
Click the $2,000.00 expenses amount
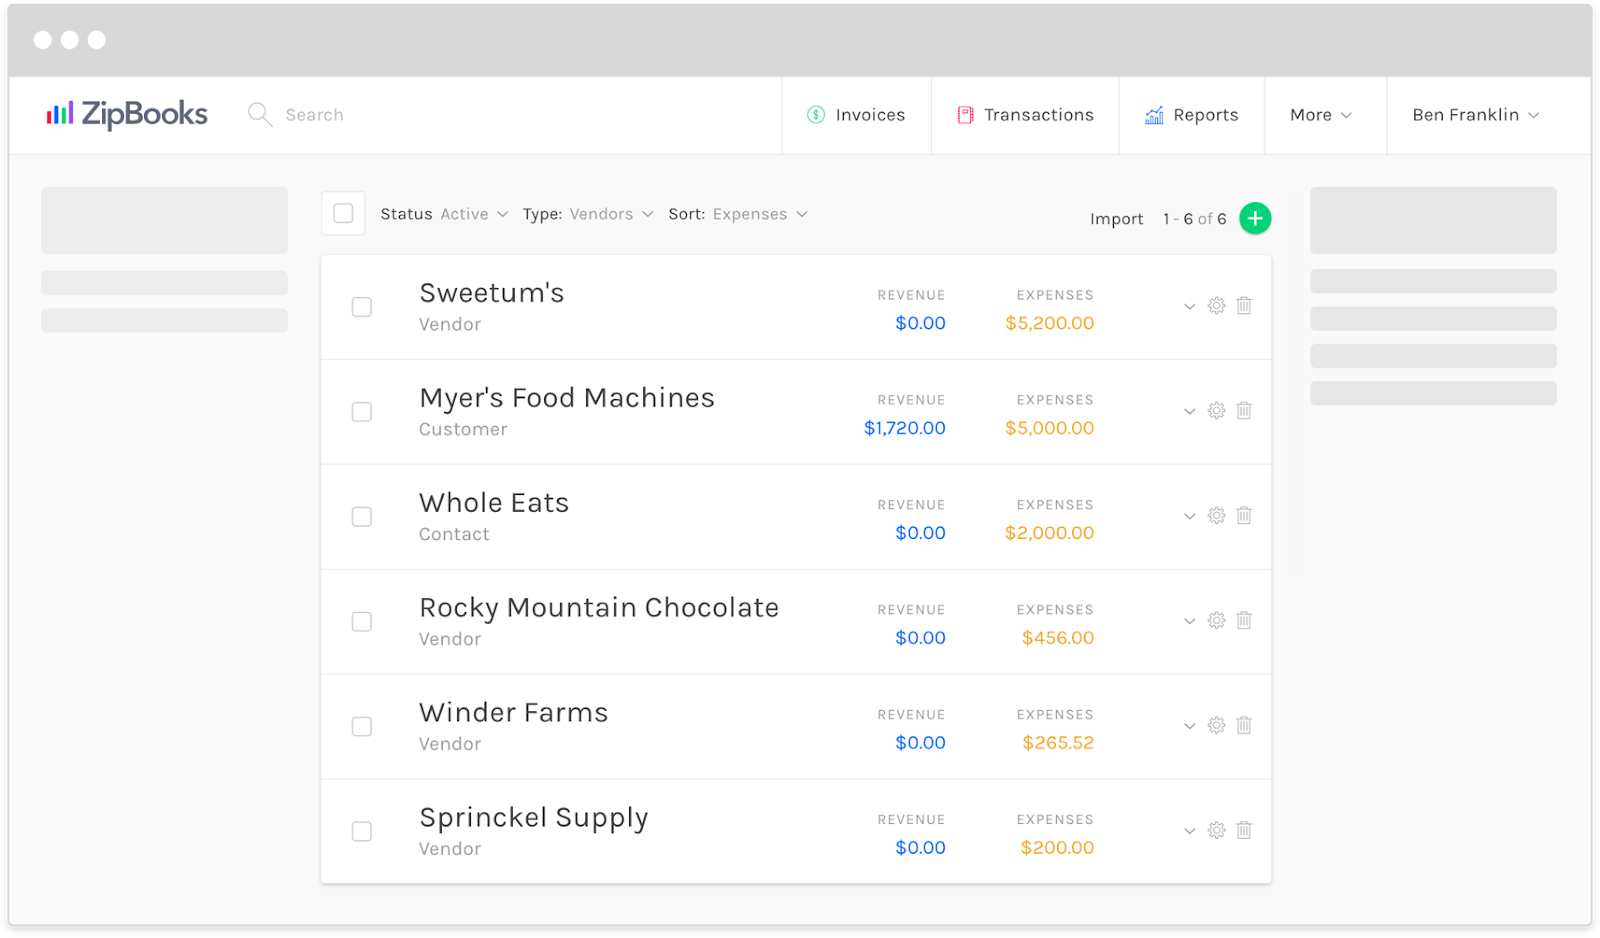point(1050,533)
